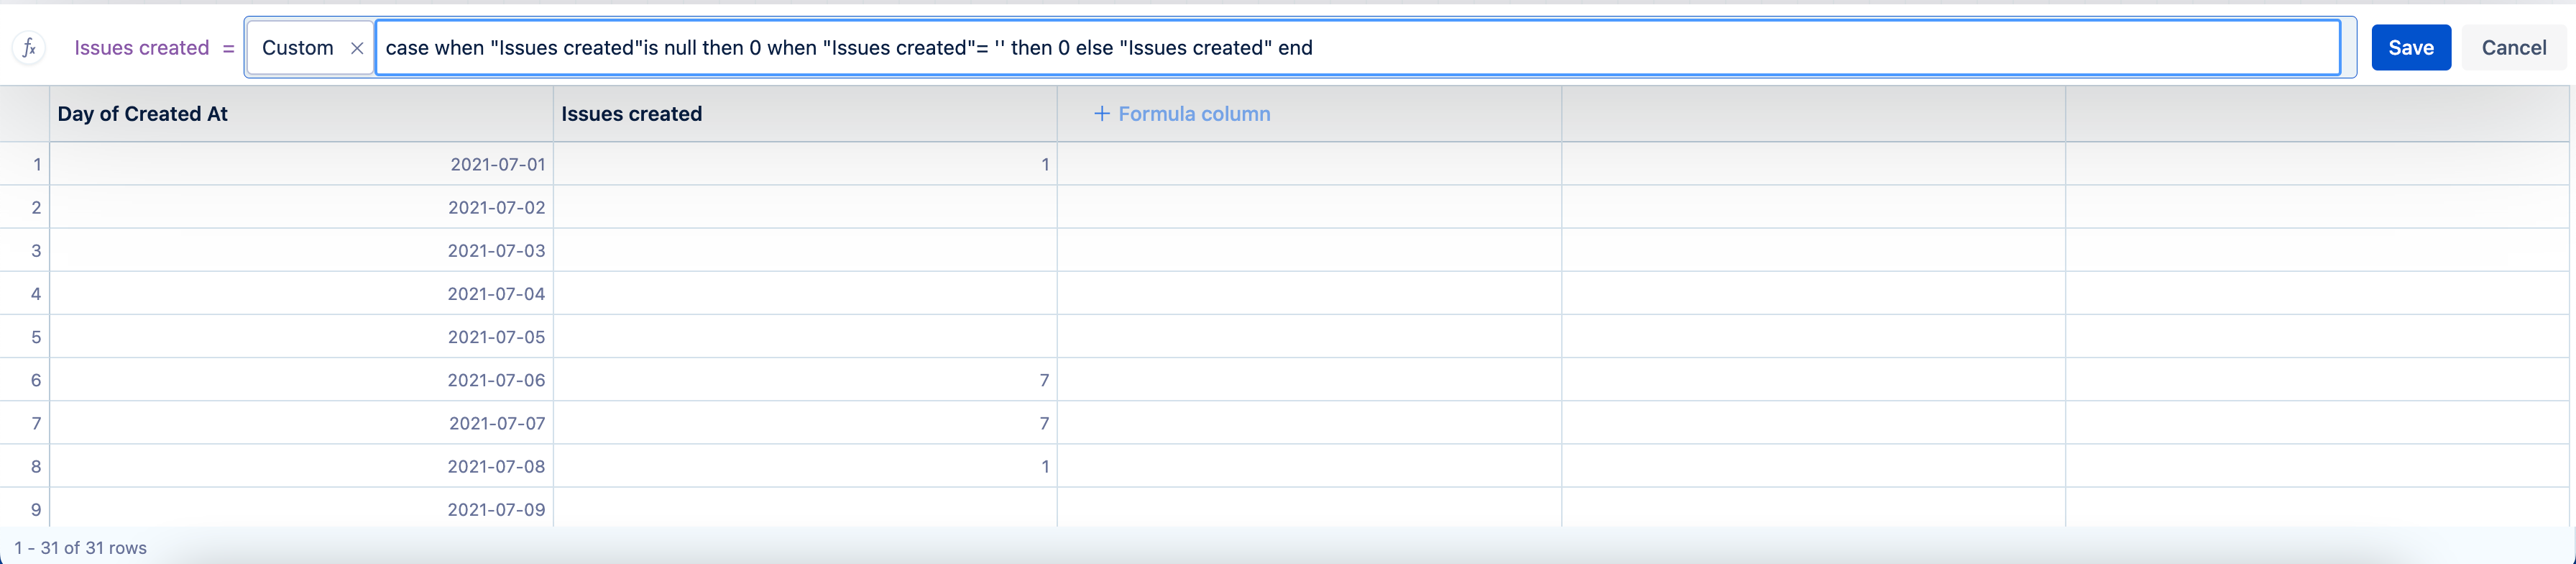This screenshot has width=2576, height=564.
Task: Select row number 6 header
Action: (25, 380)
